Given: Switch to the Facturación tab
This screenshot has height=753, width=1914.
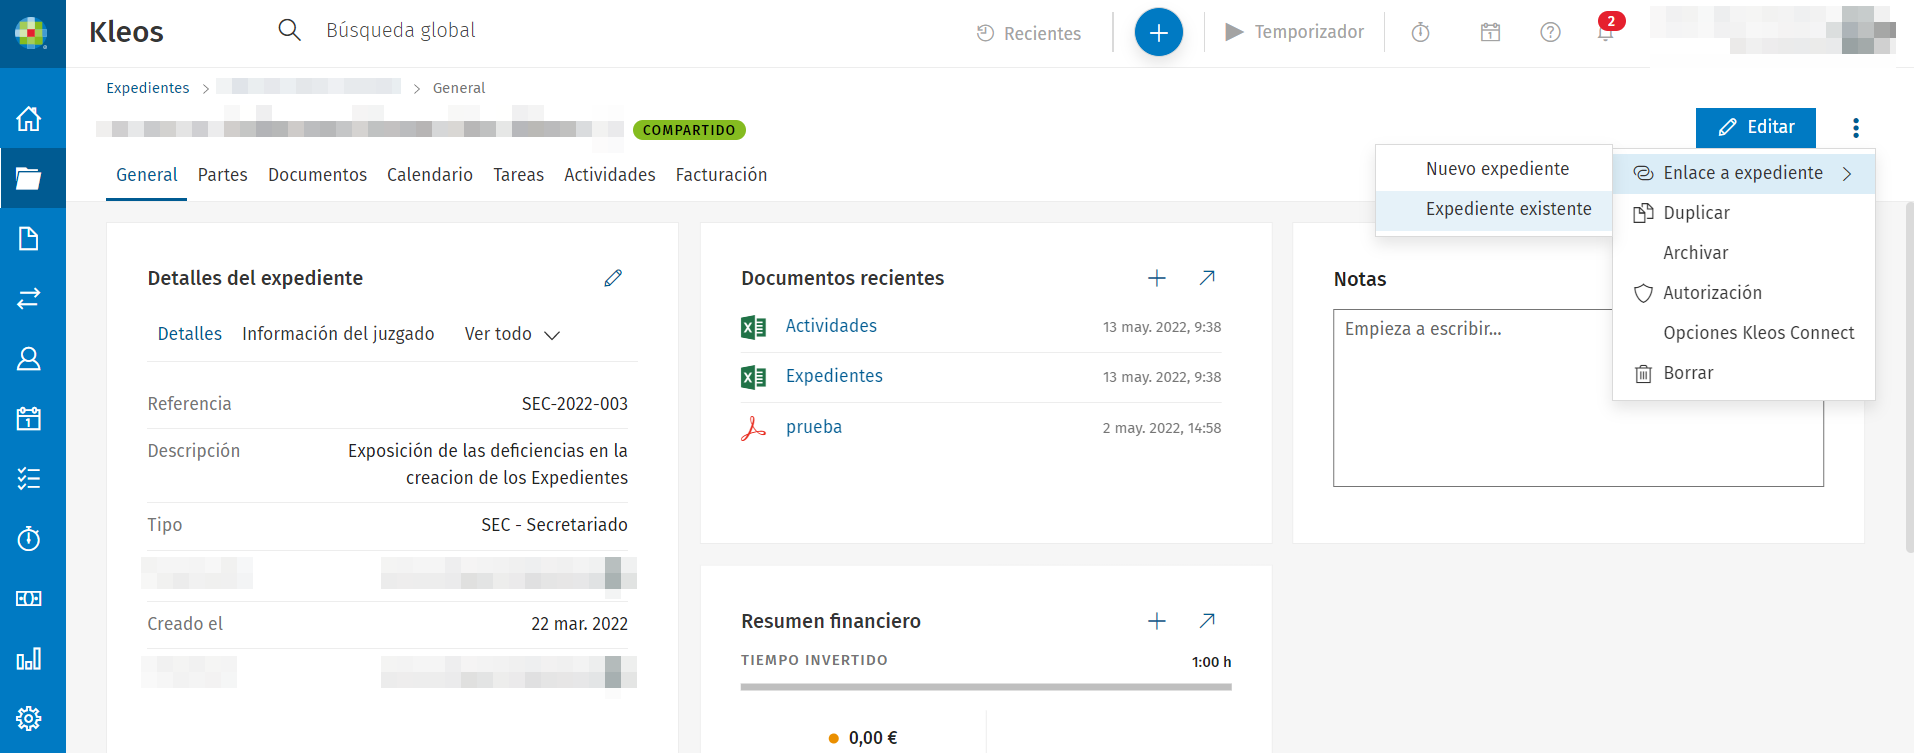Looking at the screenshot, I should (x=721, y=175).
